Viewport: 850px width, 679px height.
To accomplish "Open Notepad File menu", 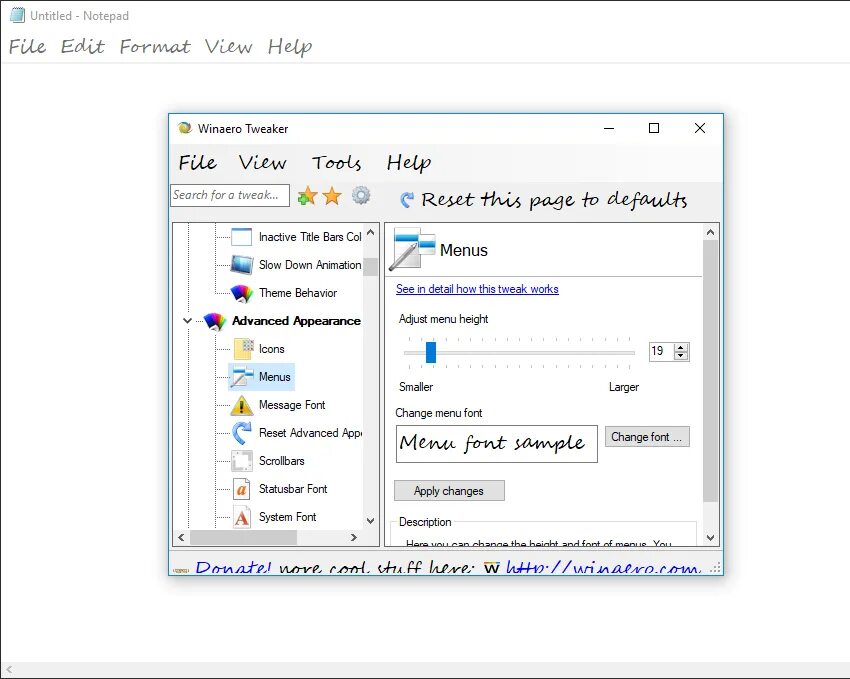I will 28,47.
